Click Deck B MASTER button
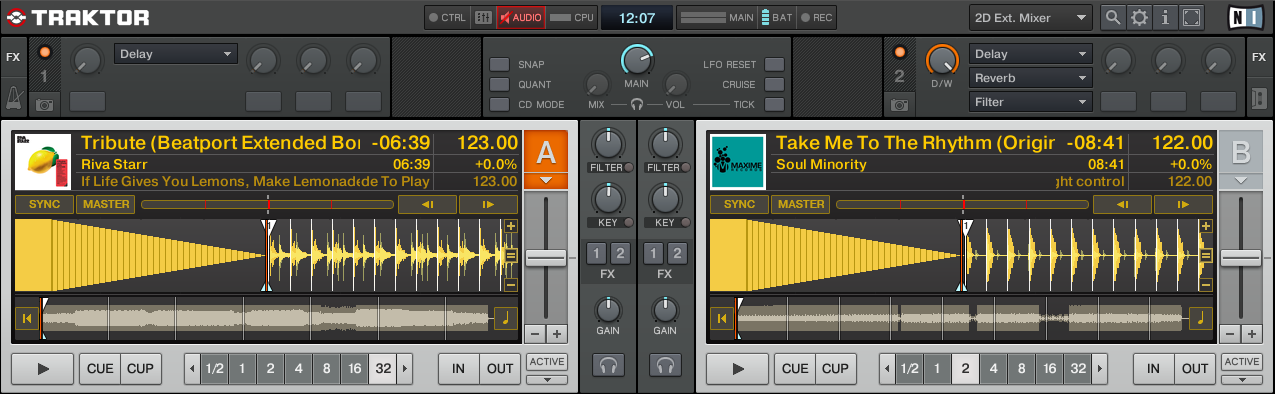1275x394 pixels. (801, 204)
